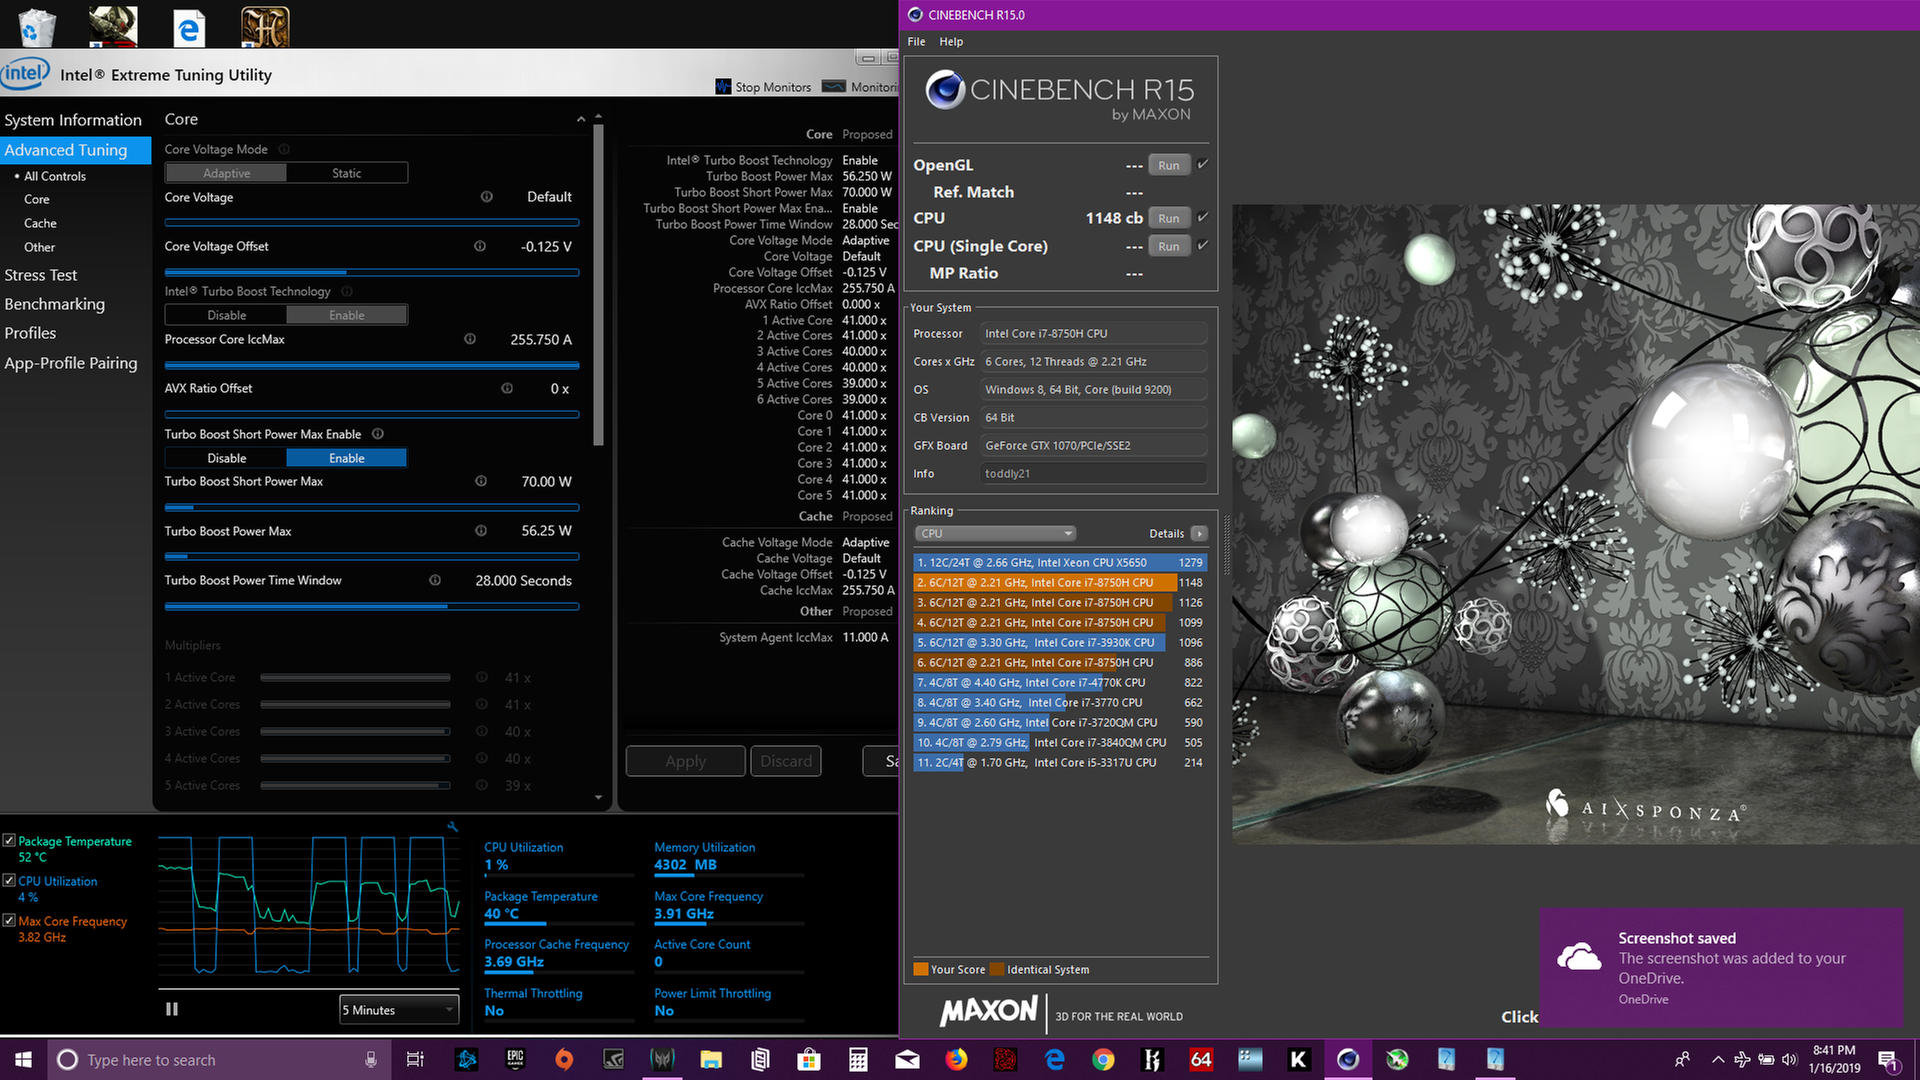The width and height of the screenshot is (1920, 1080).
Task: Click the info icon beside Core Voltage Offset
Action: [480, 246]
